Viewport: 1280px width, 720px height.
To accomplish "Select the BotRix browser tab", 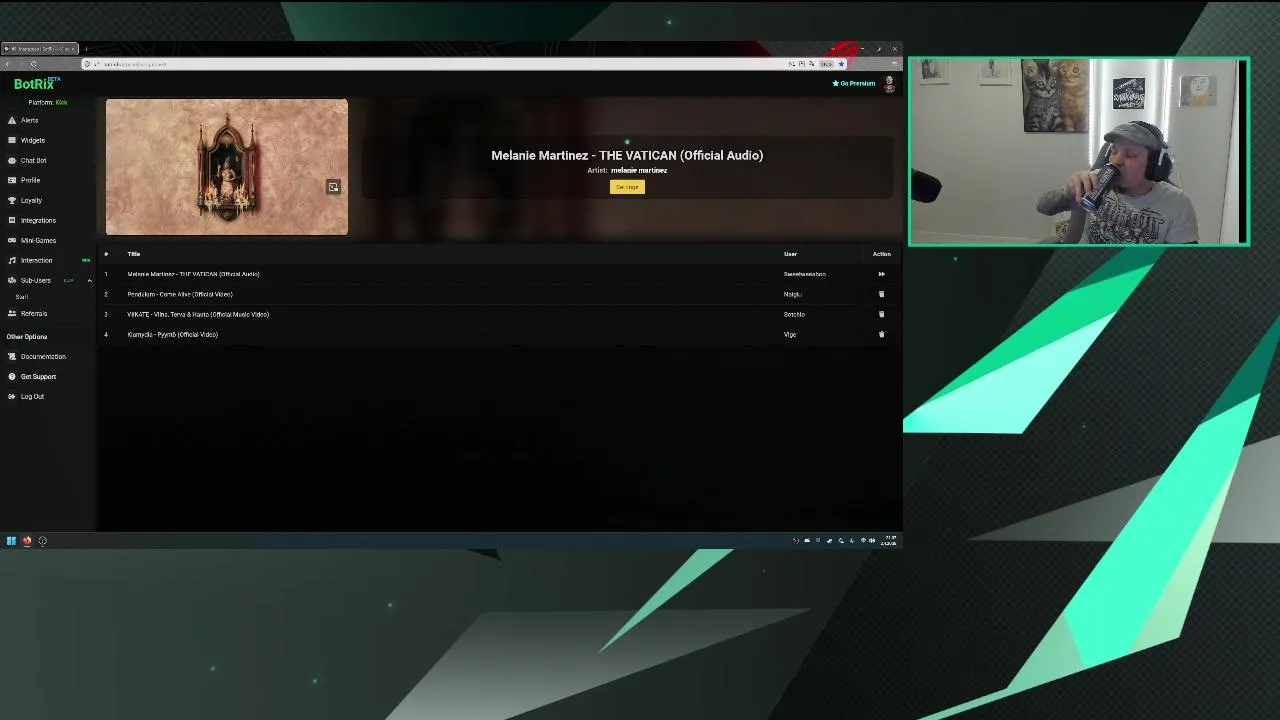I will (40, 48).
